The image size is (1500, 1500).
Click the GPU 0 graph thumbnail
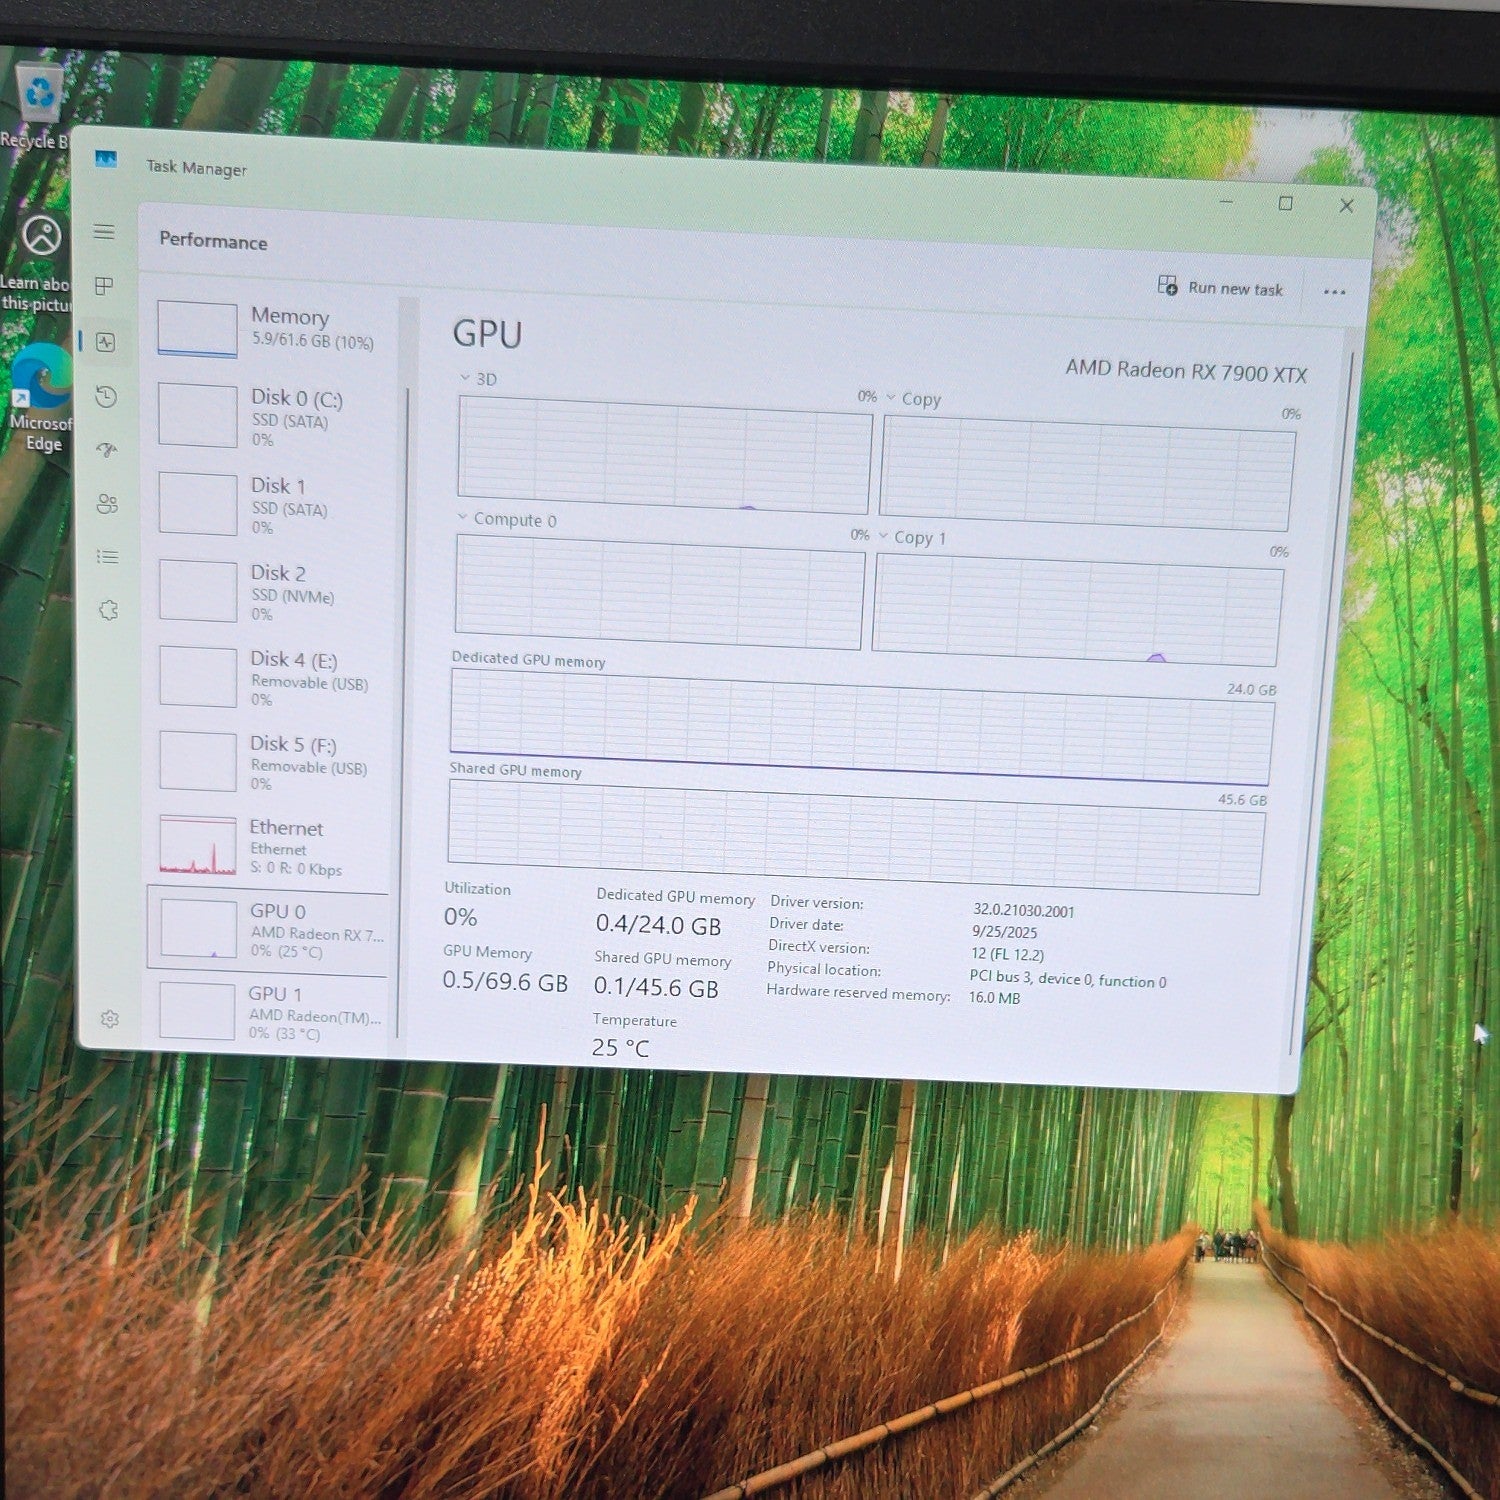coord(198,929)
